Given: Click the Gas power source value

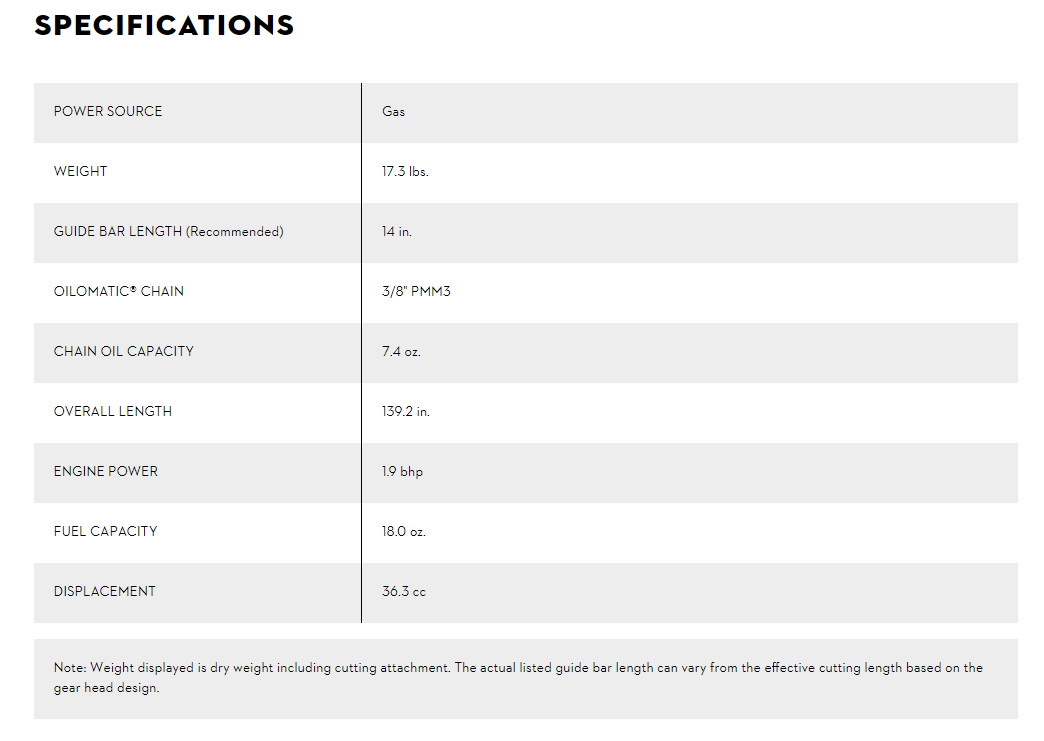Looking at the screenshot, I should [393, 112].
